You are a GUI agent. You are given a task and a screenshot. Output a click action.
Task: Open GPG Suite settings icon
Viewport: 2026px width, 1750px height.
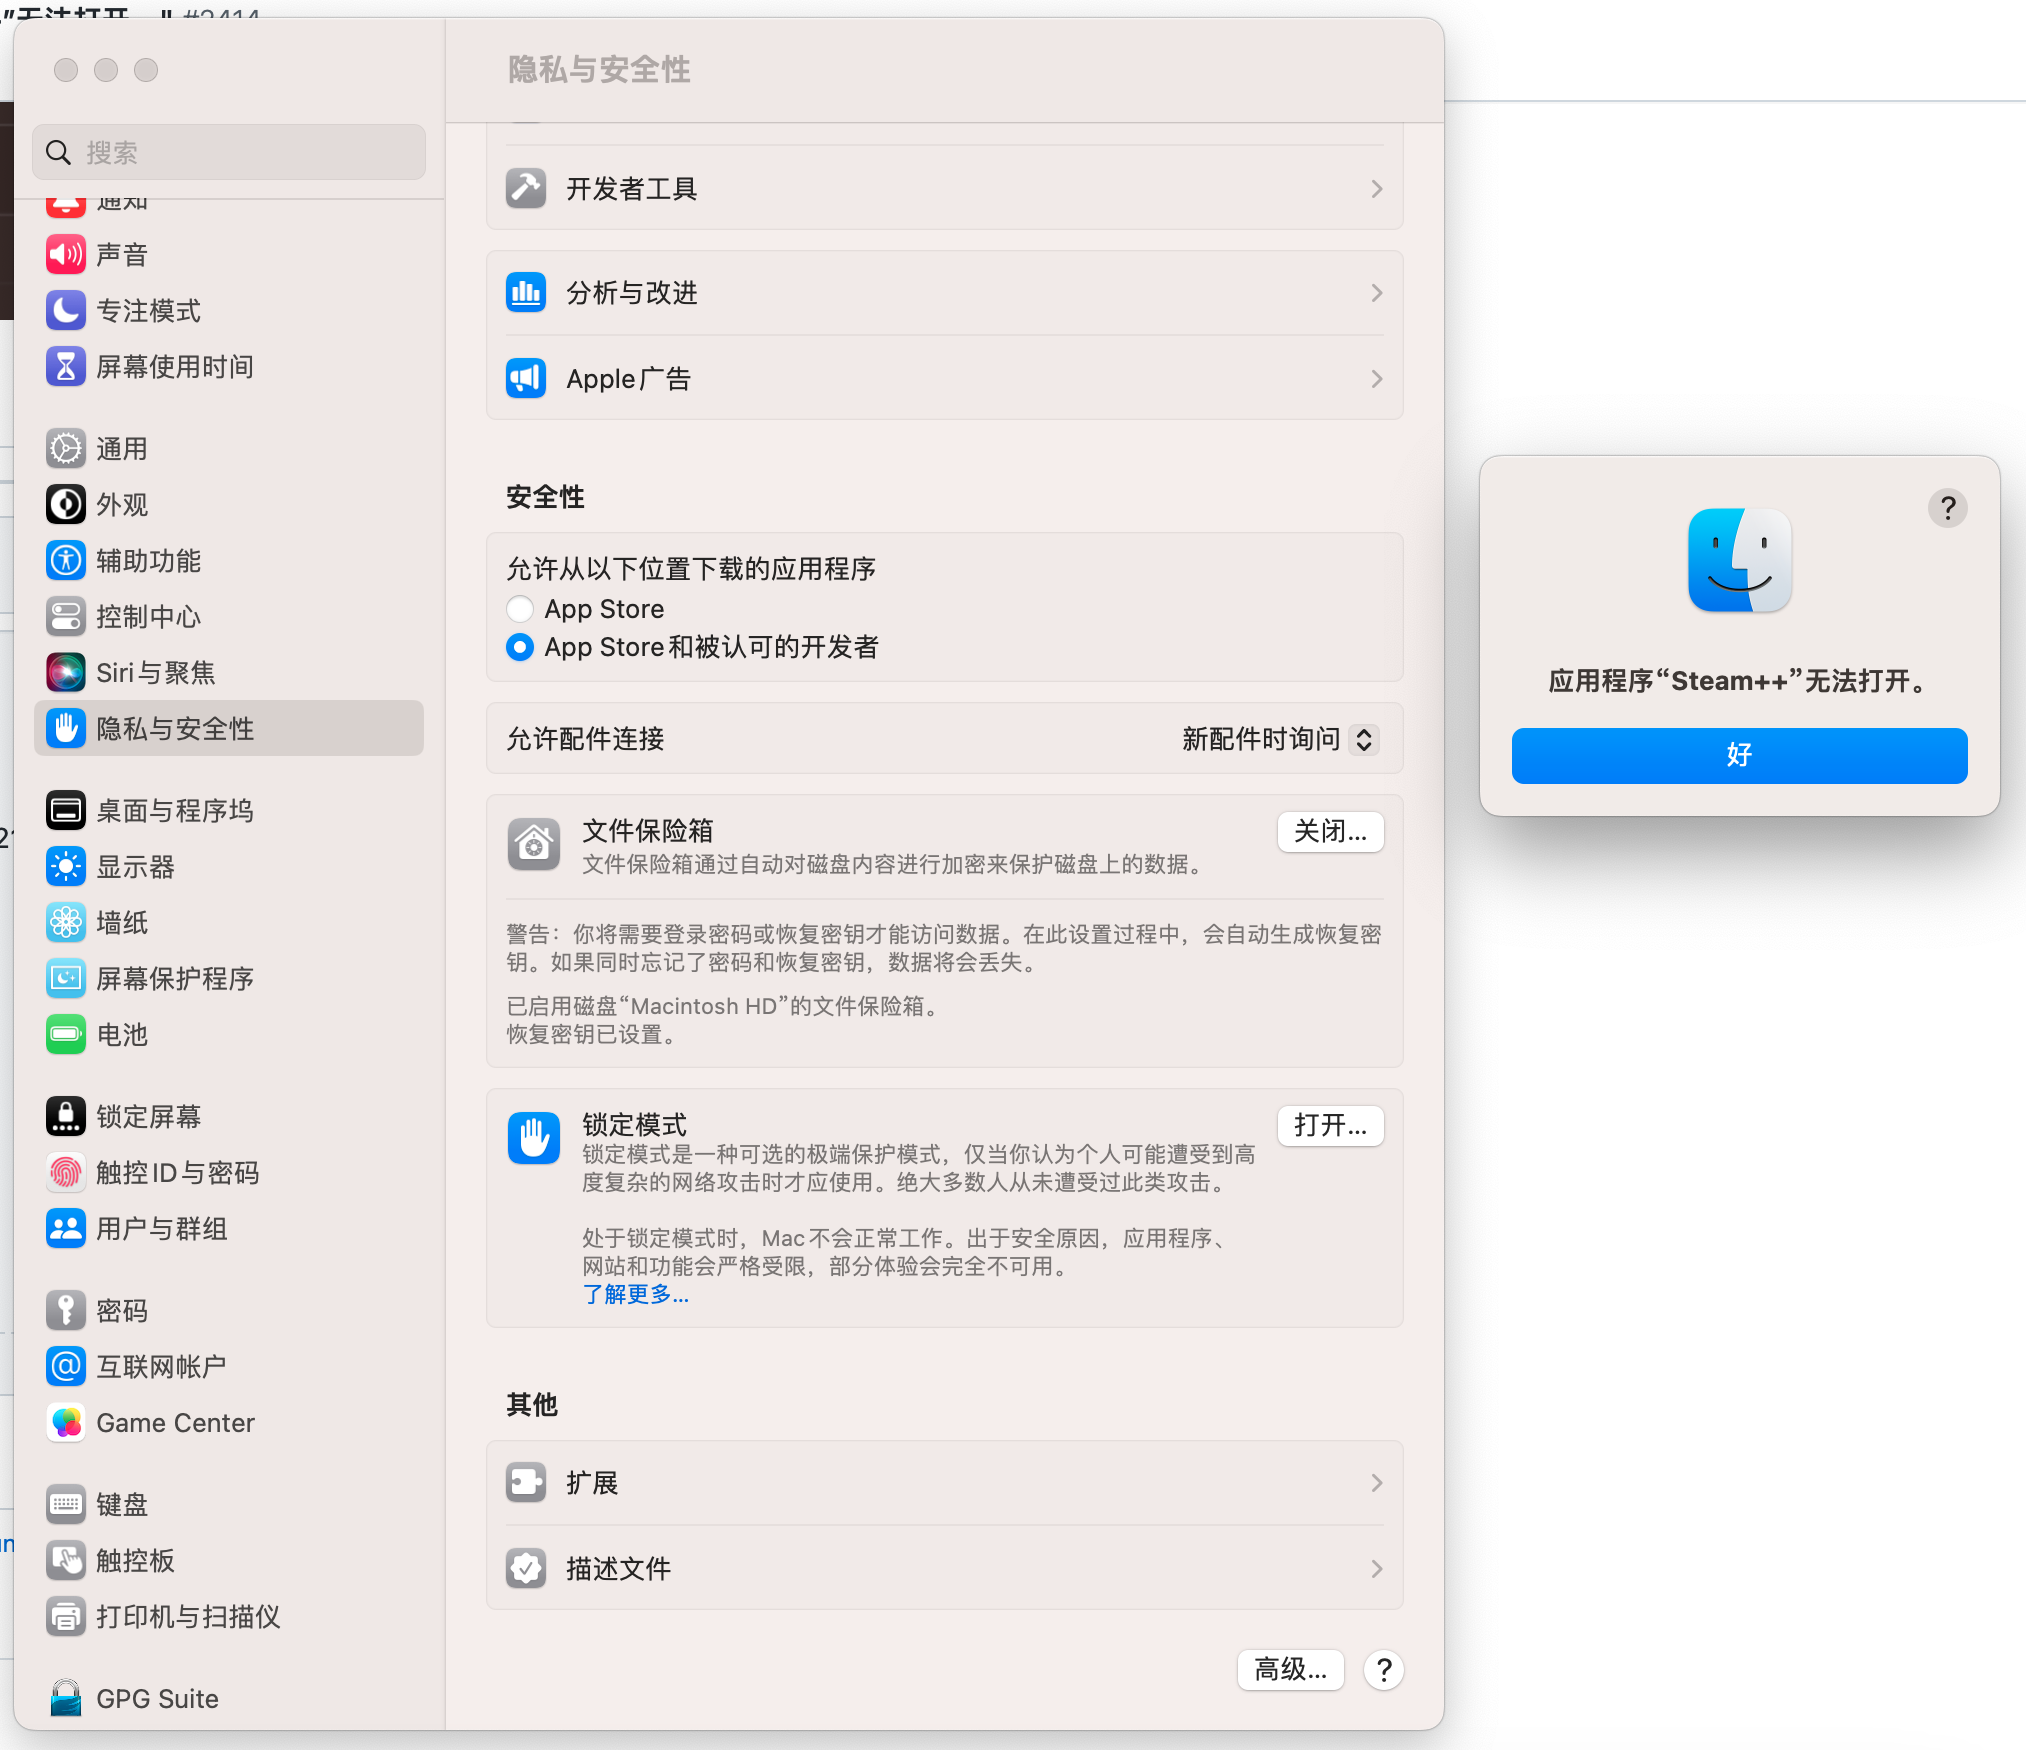click(x=65, y=1697)
